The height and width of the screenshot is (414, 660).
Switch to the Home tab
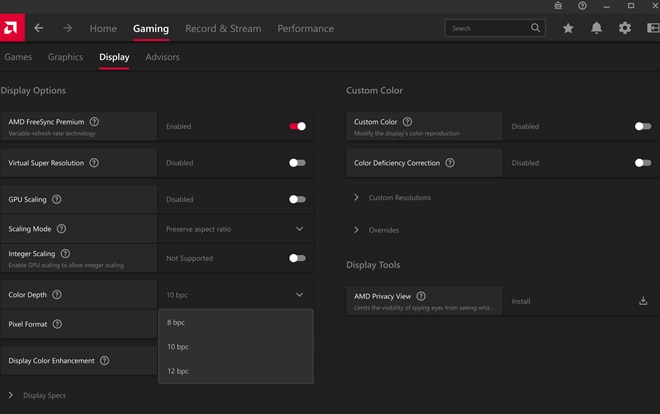coord(103,28)
